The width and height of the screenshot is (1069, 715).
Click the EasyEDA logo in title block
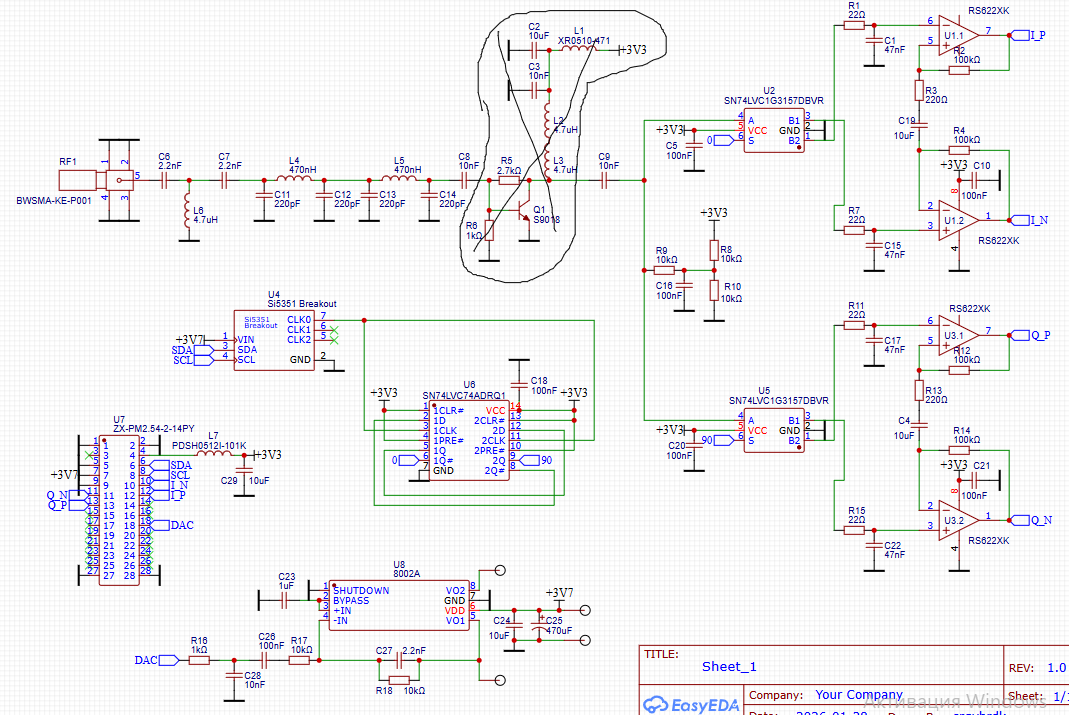coord(691,705)
